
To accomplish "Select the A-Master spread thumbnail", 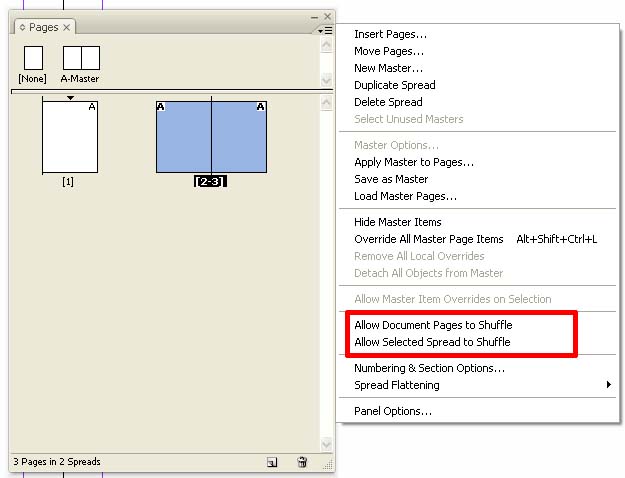I will click(81, 58).
